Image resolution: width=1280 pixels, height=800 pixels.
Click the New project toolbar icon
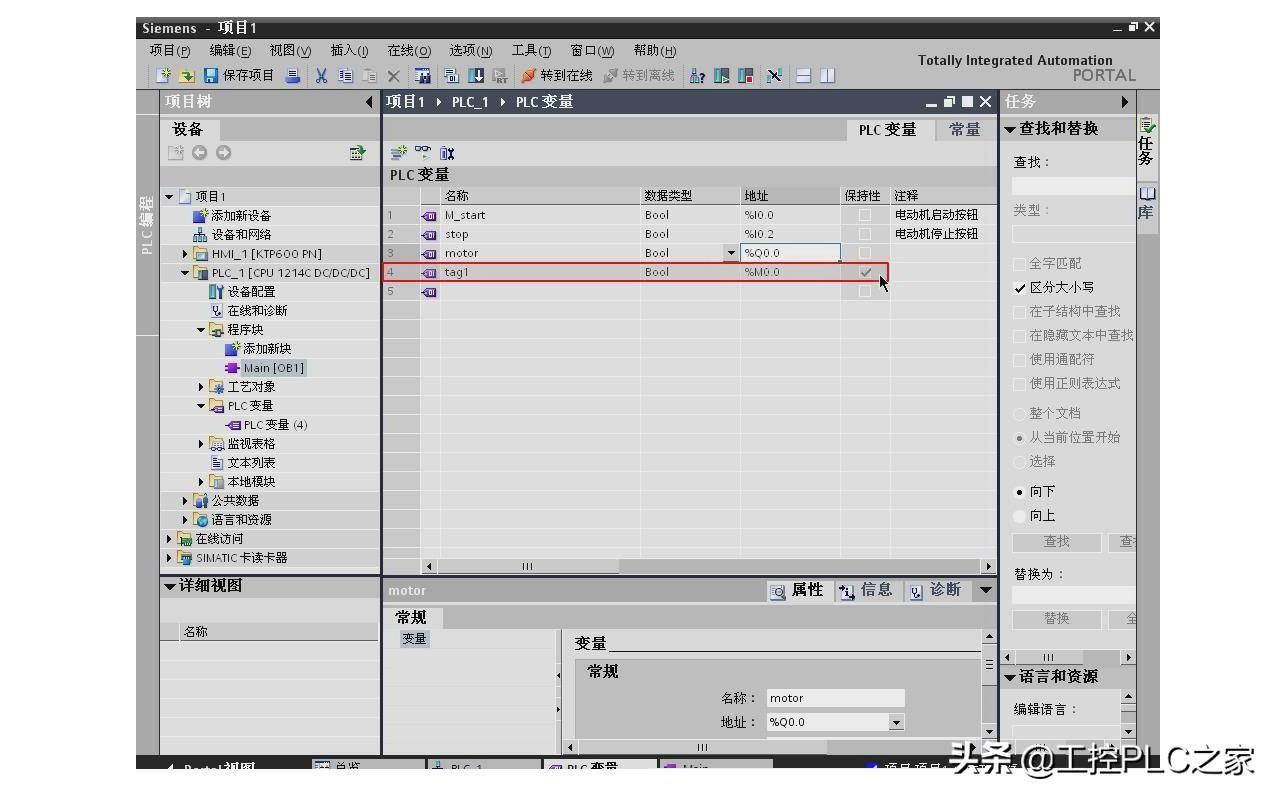point(164,76)
